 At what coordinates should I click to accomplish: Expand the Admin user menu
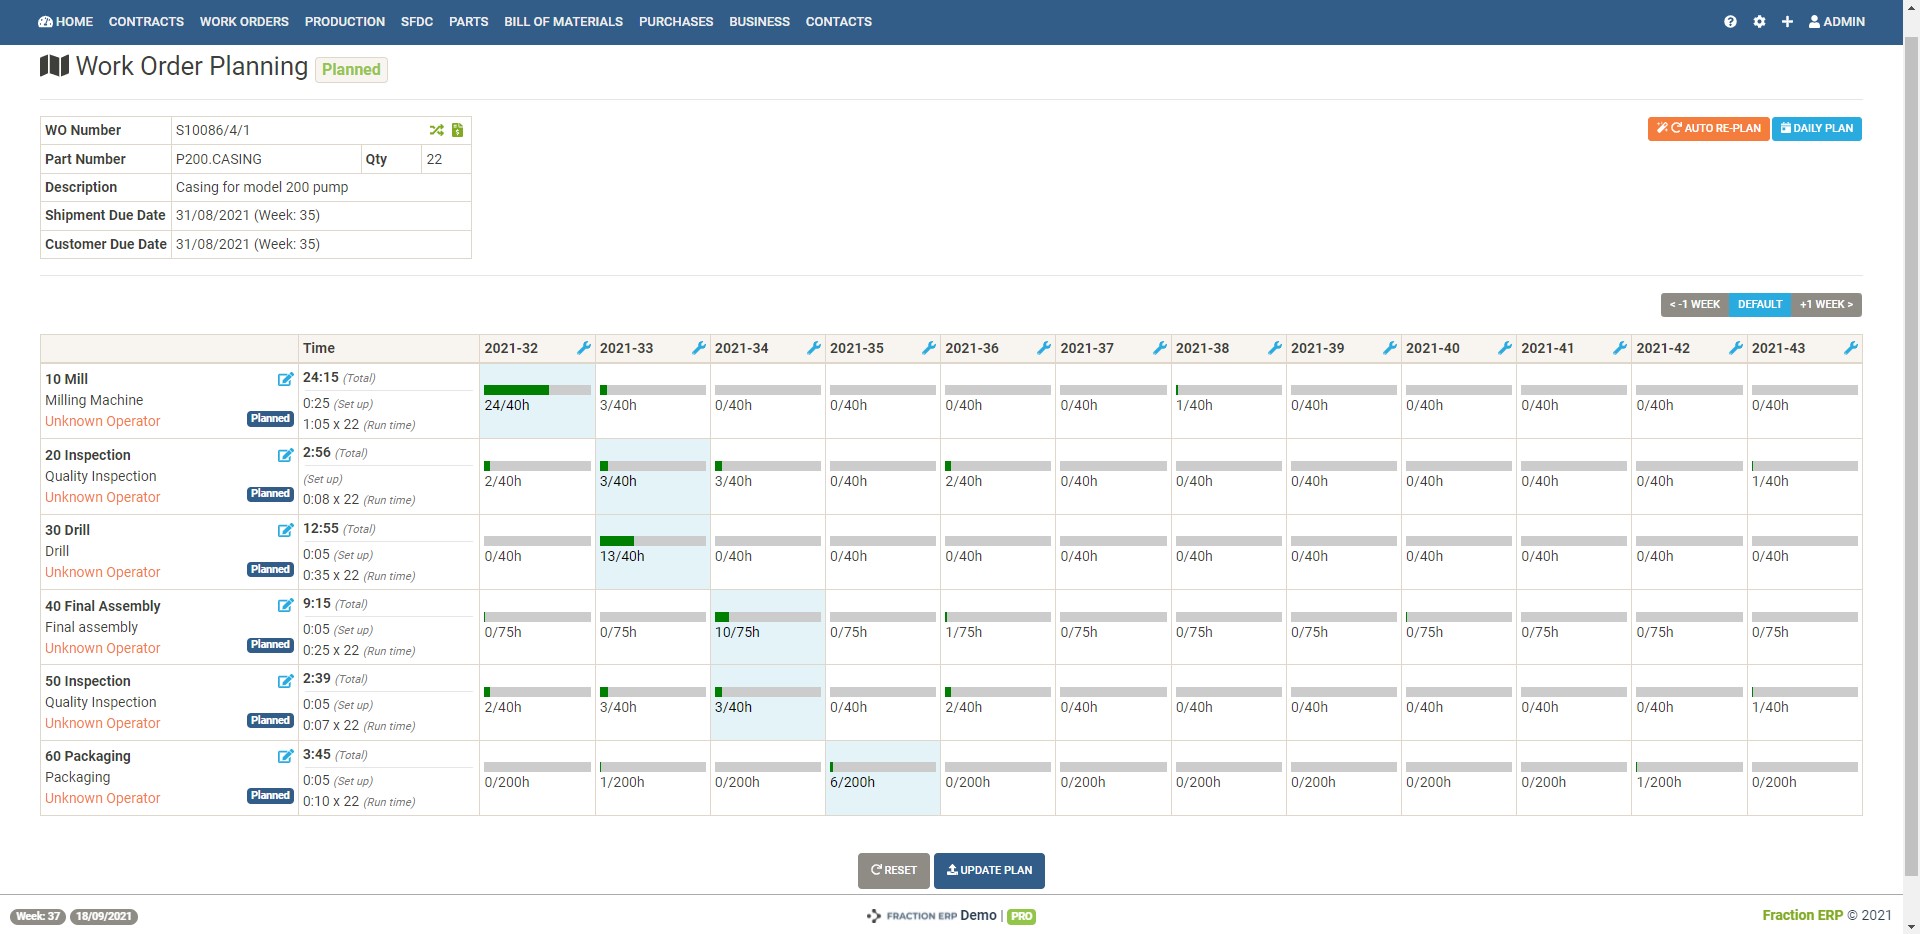pyautogui.click(x=1836, y=21)
